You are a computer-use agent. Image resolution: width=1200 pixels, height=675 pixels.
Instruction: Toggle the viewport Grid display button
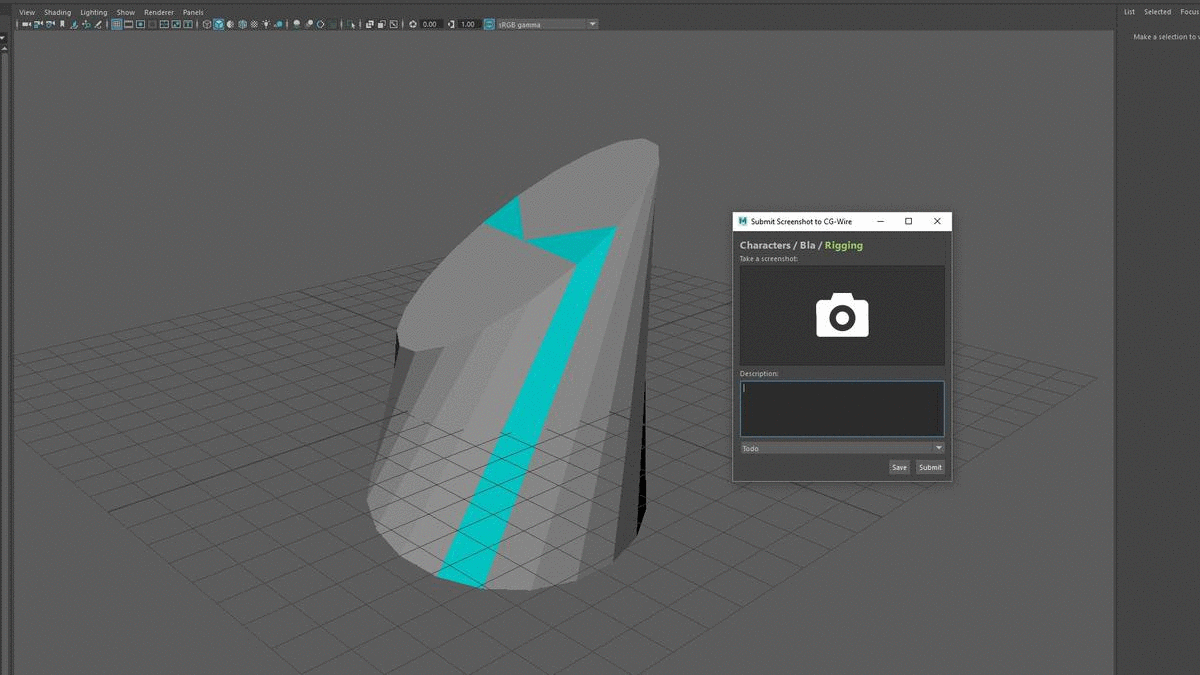[x=117, y=24]
